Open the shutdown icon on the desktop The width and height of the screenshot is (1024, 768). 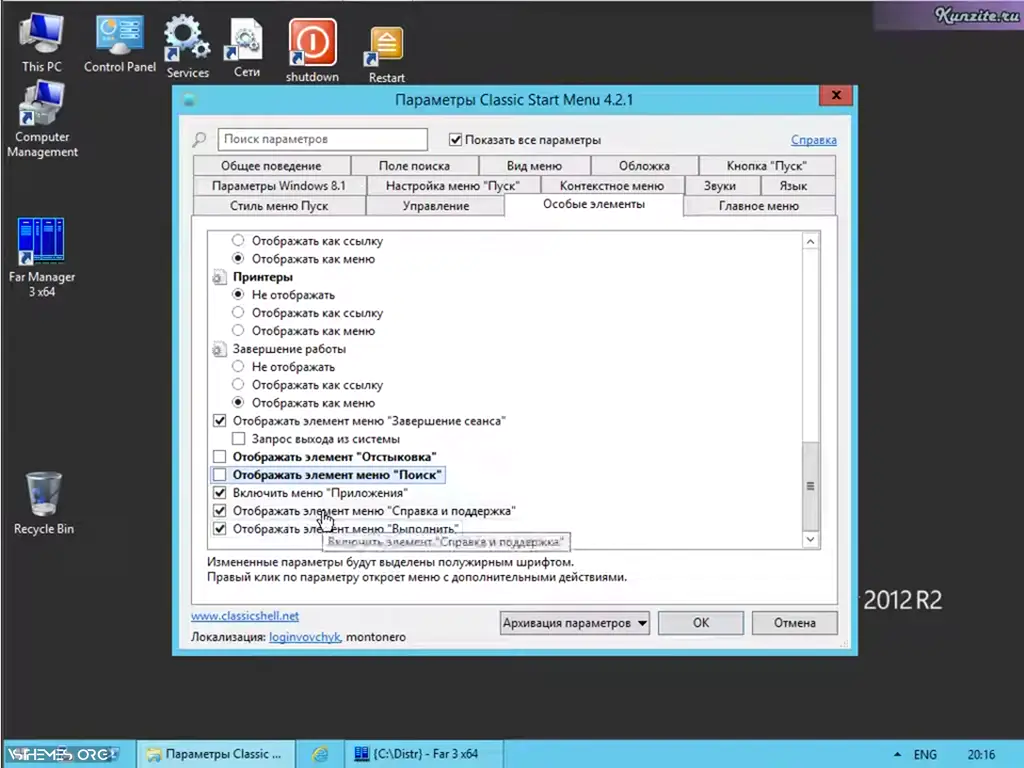coord(311,40)
